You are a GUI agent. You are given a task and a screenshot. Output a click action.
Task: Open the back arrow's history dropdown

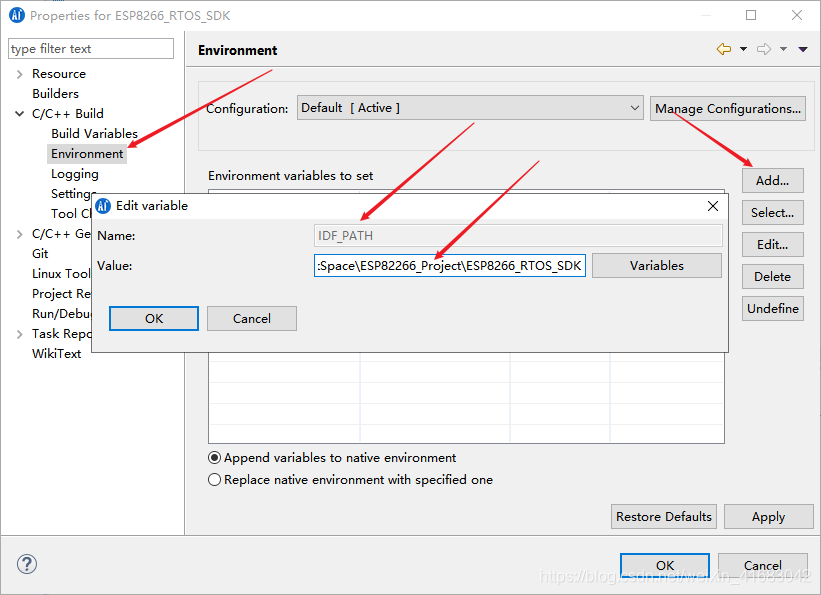tap(742, 50)
